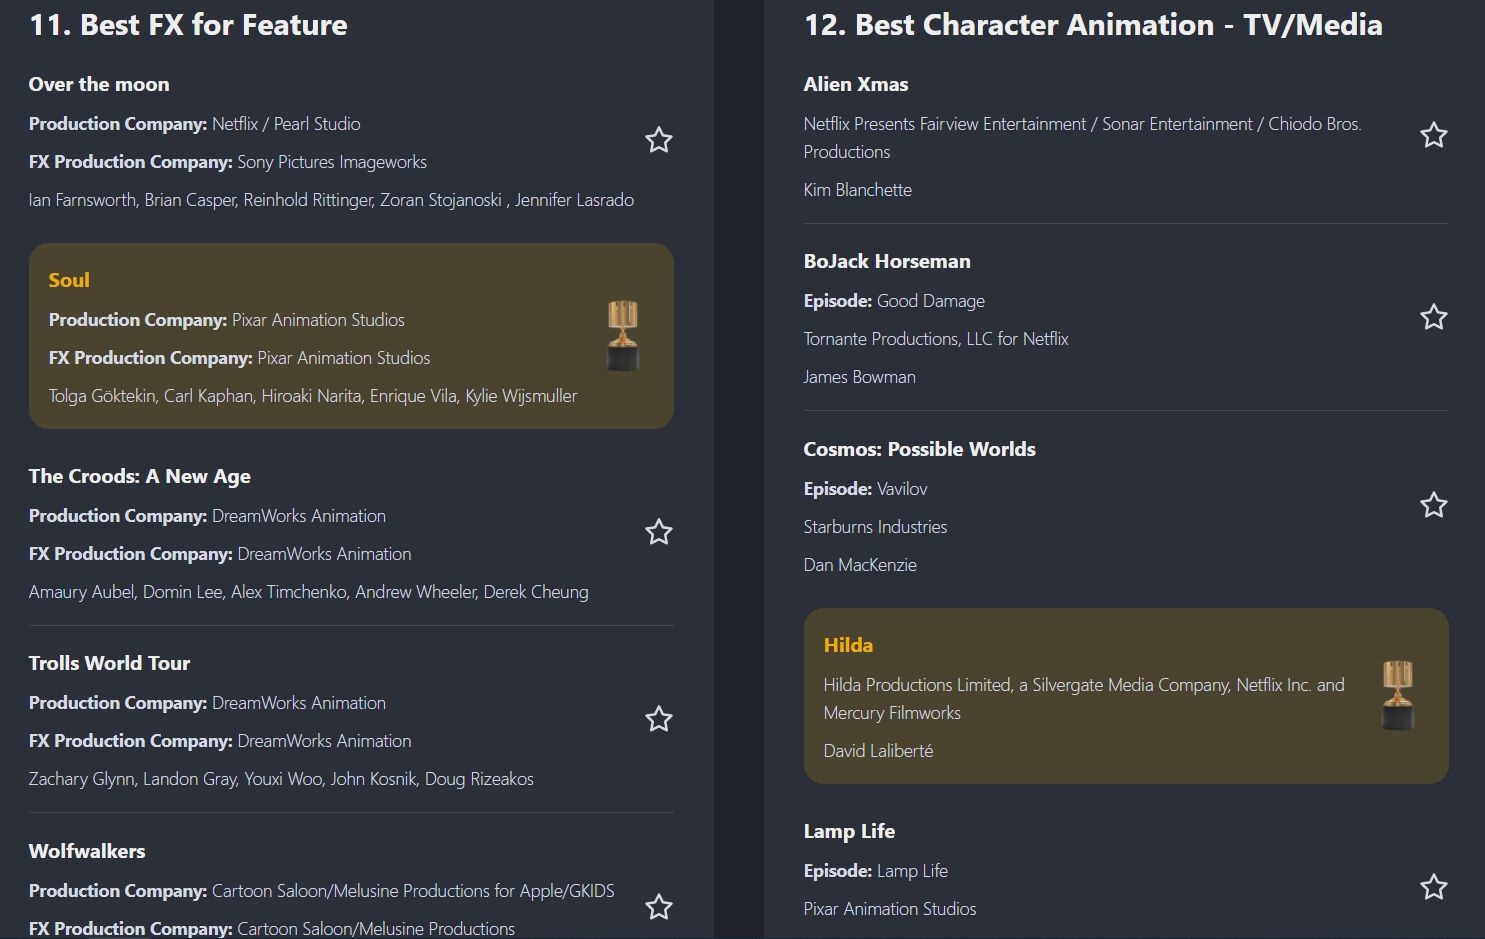Click the Lamp Life title

click(849, 831)
